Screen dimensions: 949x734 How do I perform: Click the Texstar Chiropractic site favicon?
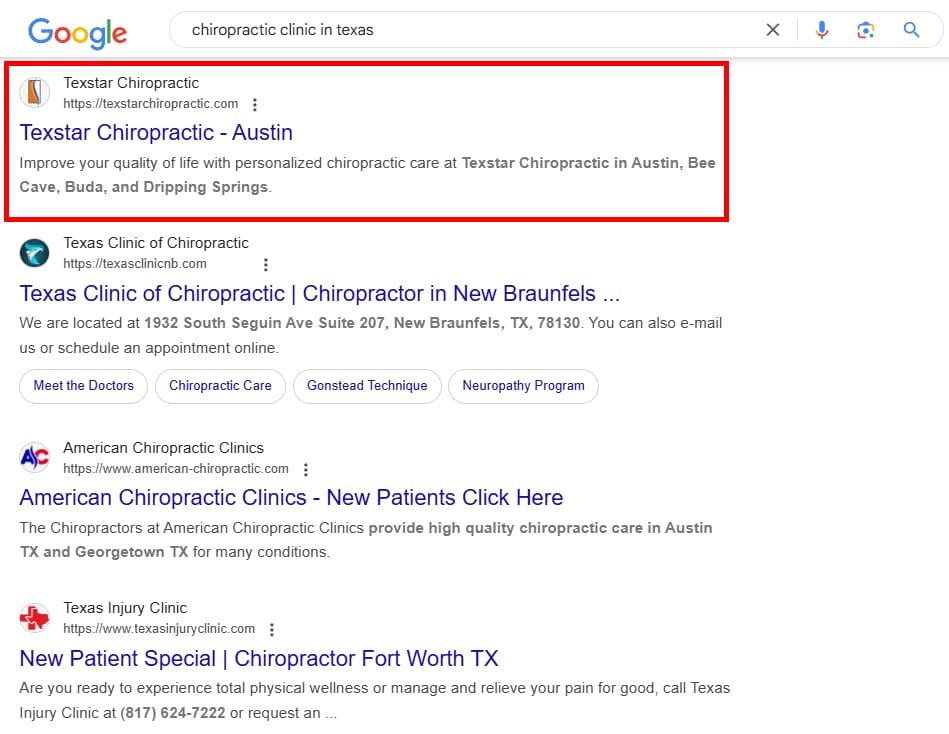tap(34, 93)
